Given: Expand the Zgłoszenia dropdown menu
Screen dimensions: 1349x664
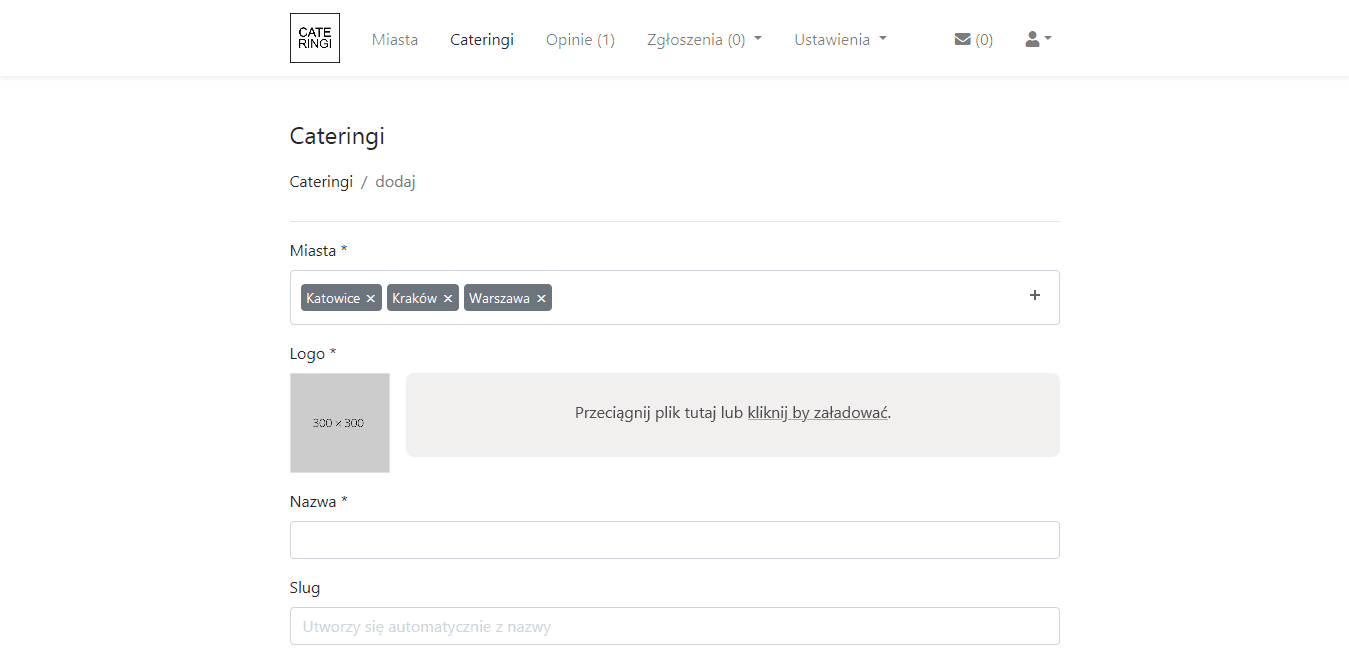Looking at the screenshot, I should (704, 40).
